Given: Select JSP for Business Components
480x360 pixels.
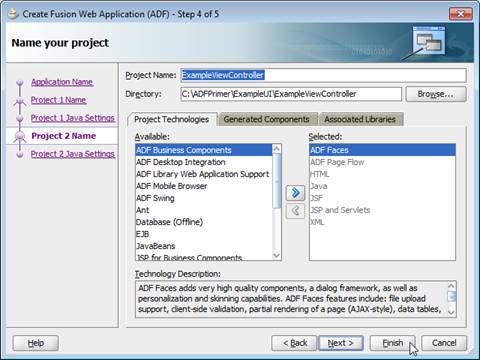Looking at the screenshot, I should tap(204, 257).
